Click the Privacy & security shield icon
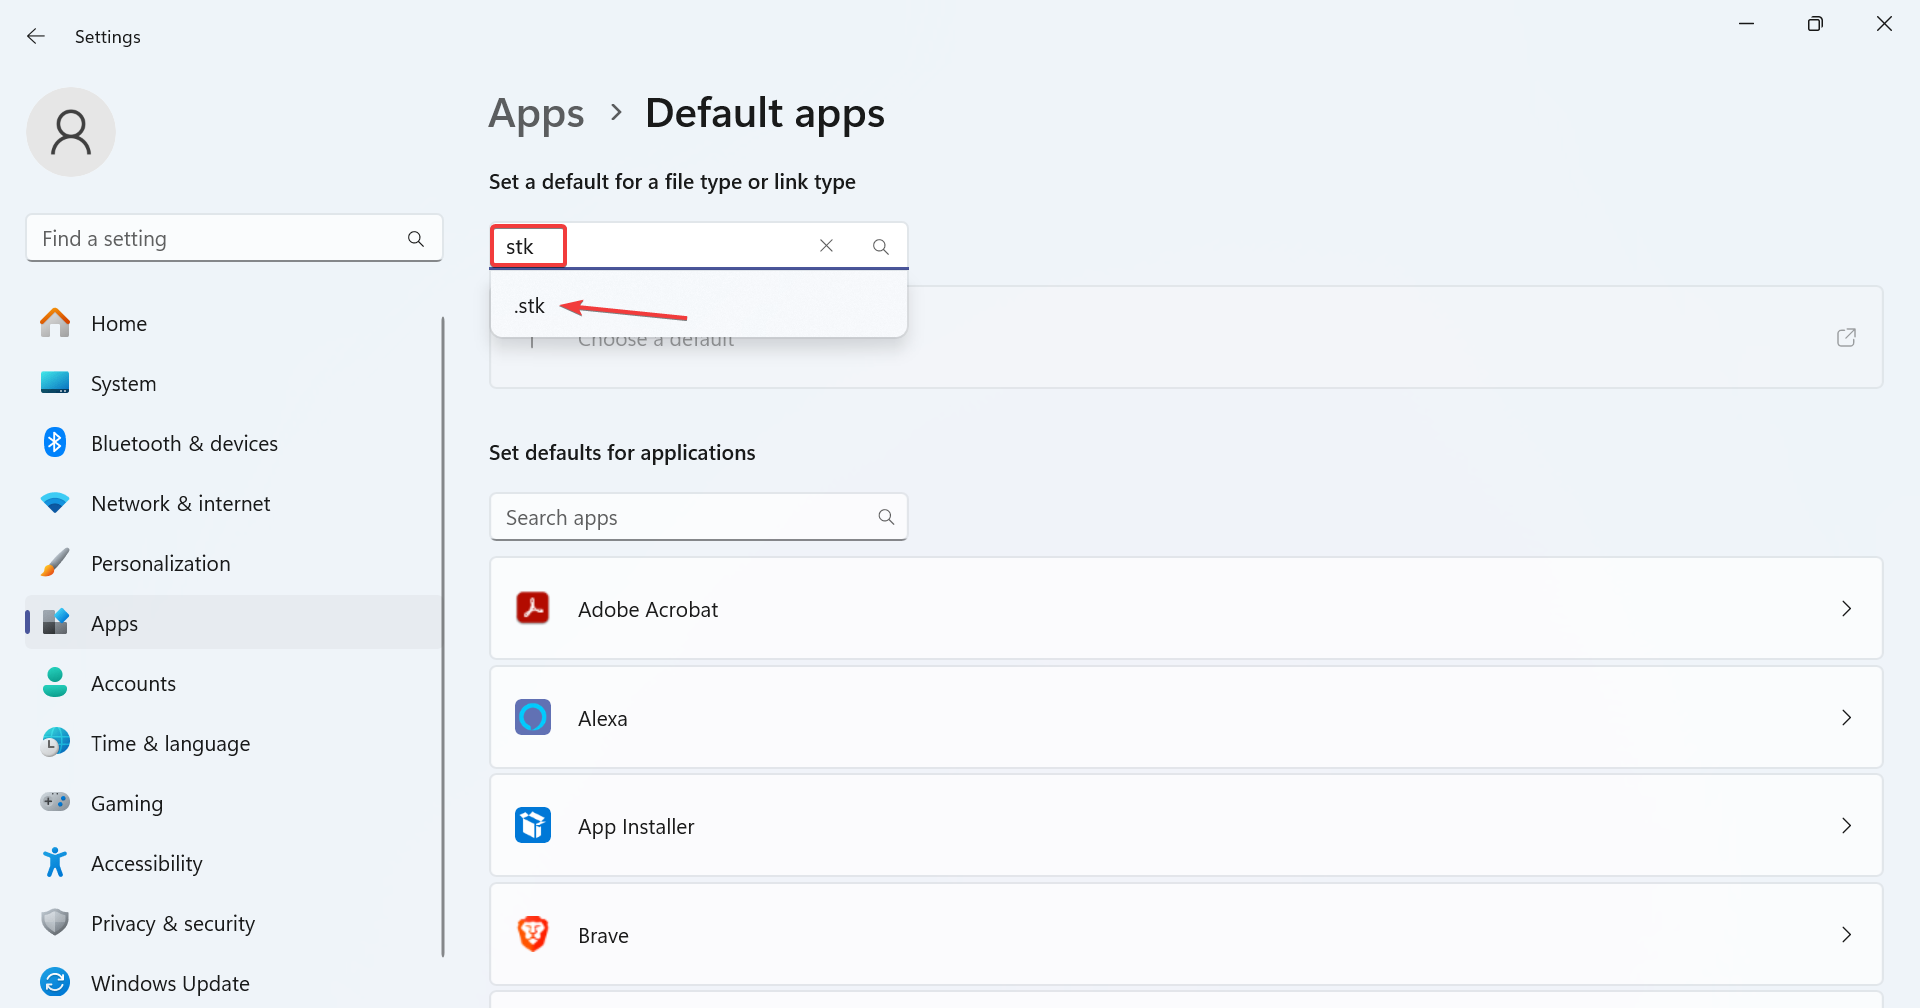The height and width of the screenshot is (1008, 1920). click(55, 922)
